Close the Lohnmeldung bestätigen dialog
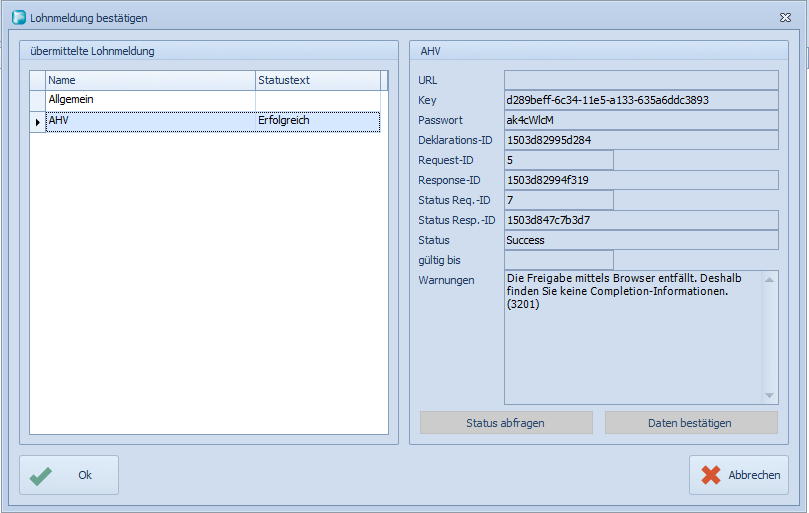809x513 pixels. point(785,17)
